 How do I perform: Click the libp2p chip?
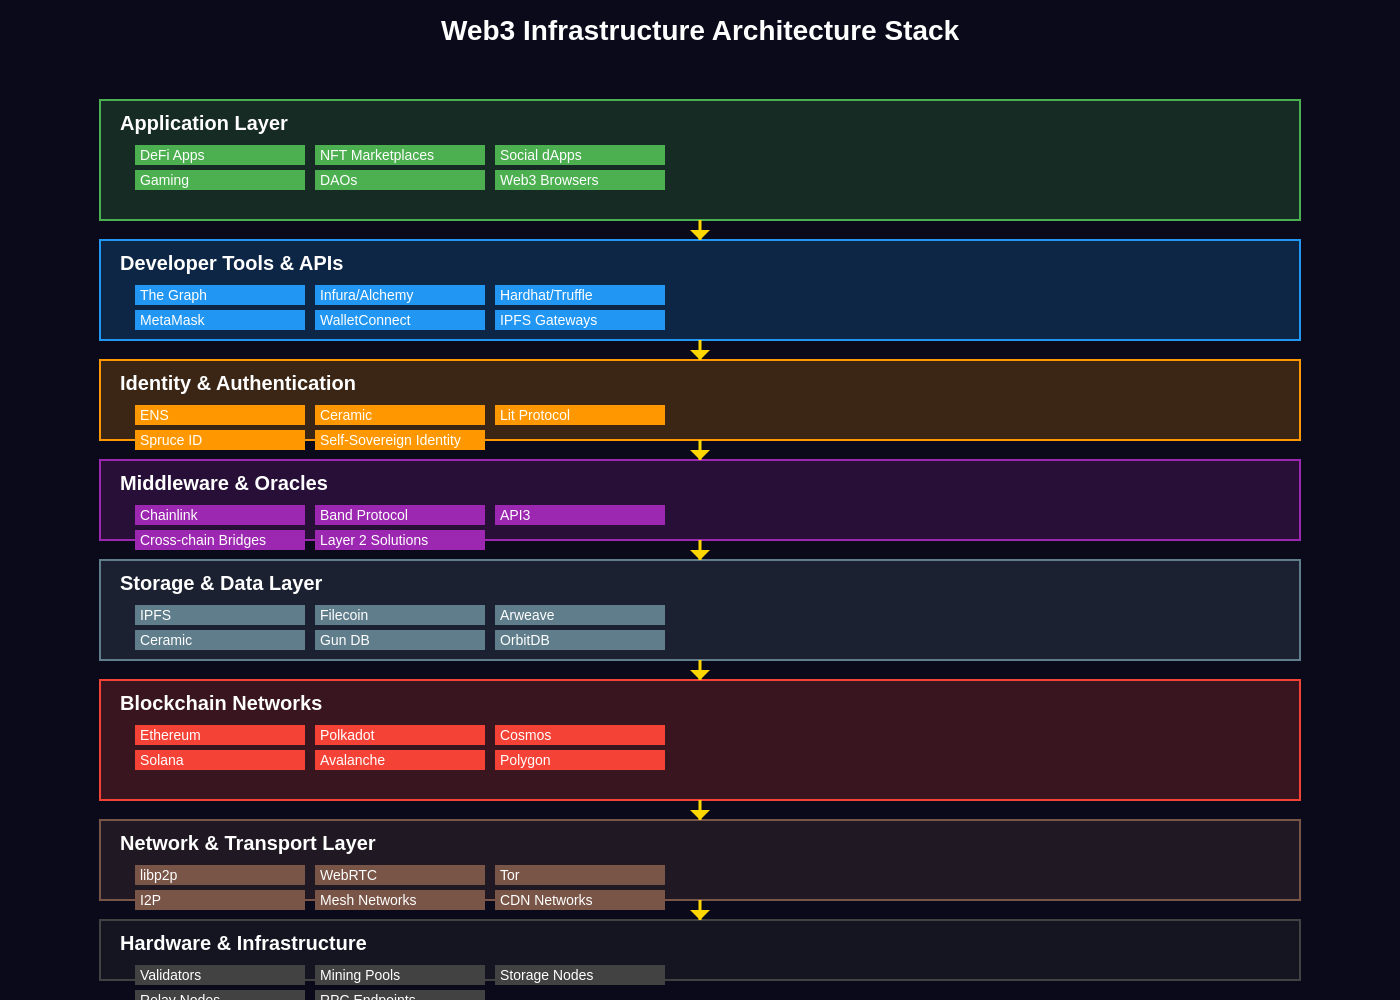tap(220, 875)
